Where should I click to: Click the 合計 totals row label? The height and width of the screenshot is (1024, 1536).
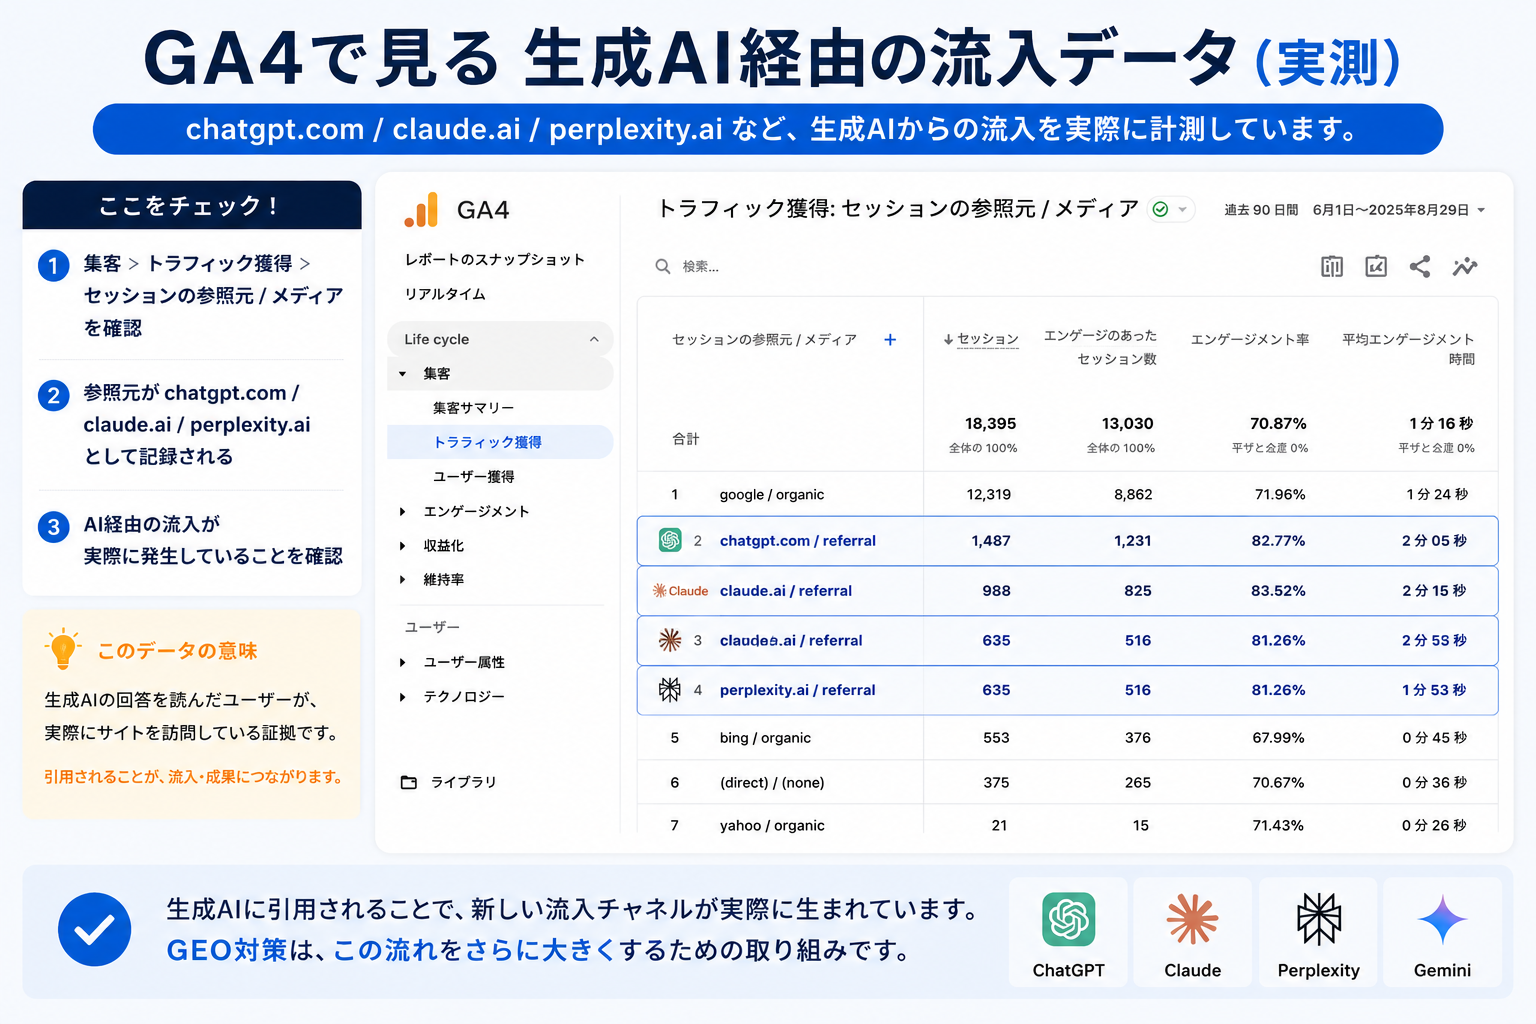[686, 439]
